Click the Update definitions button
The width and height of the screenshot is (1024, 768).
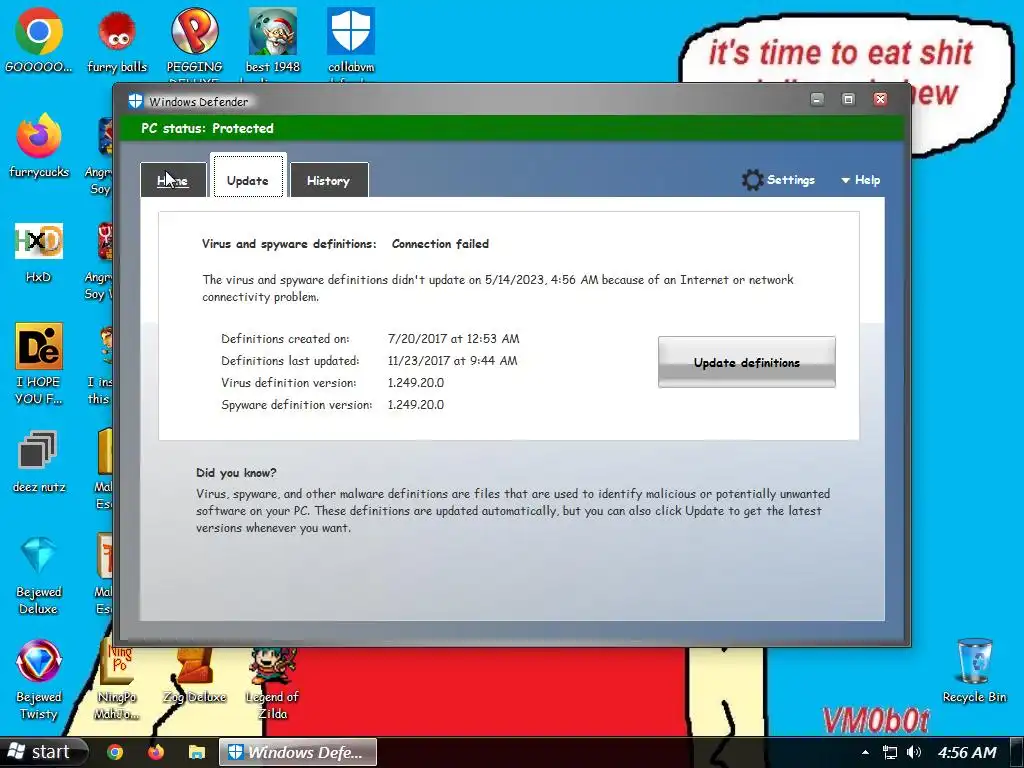point(746,362)
